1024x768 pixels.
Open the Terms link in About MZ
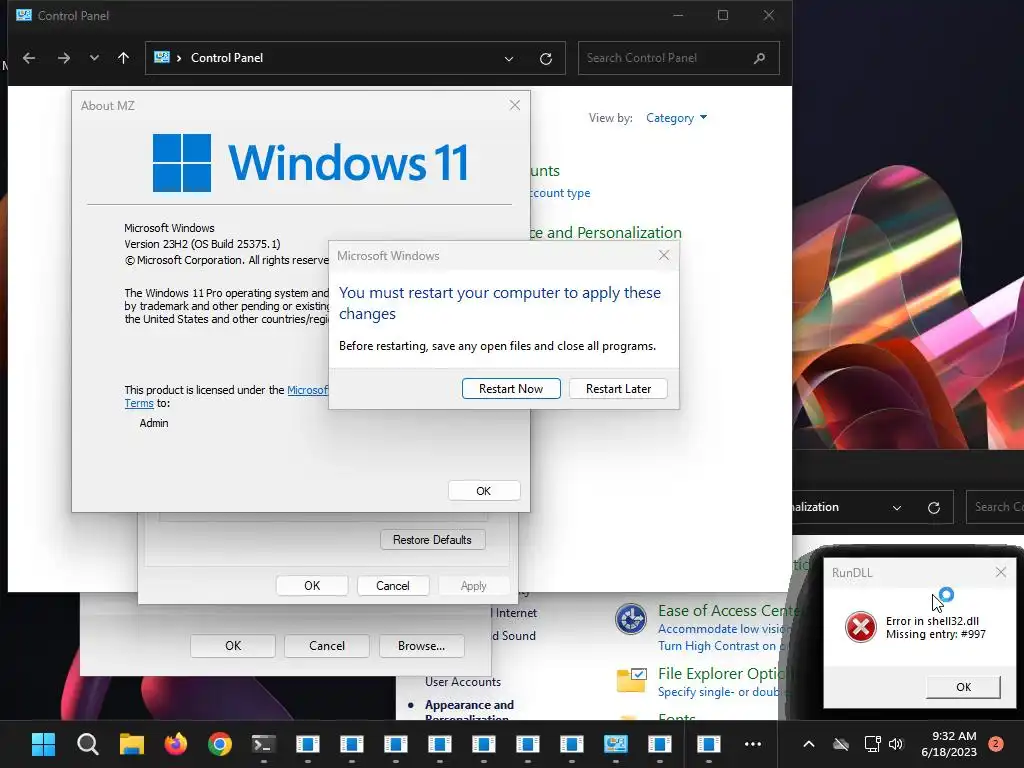[138, 404]
